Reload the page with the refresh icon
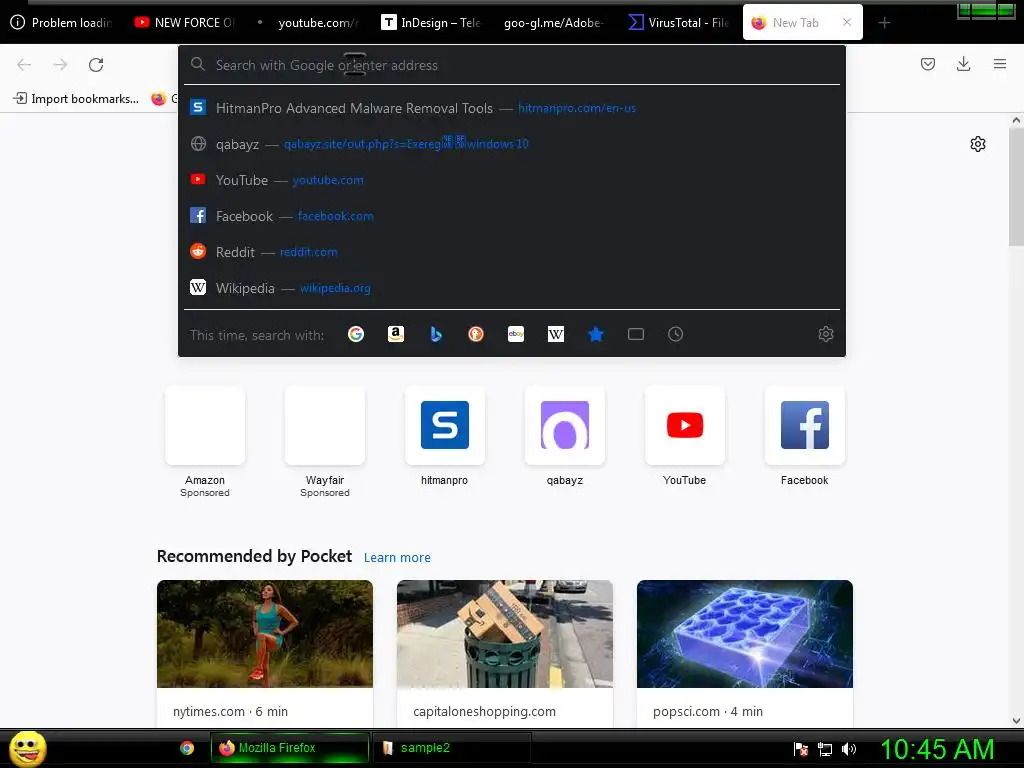Screen dimensions: 1024x768 (96, 65)
